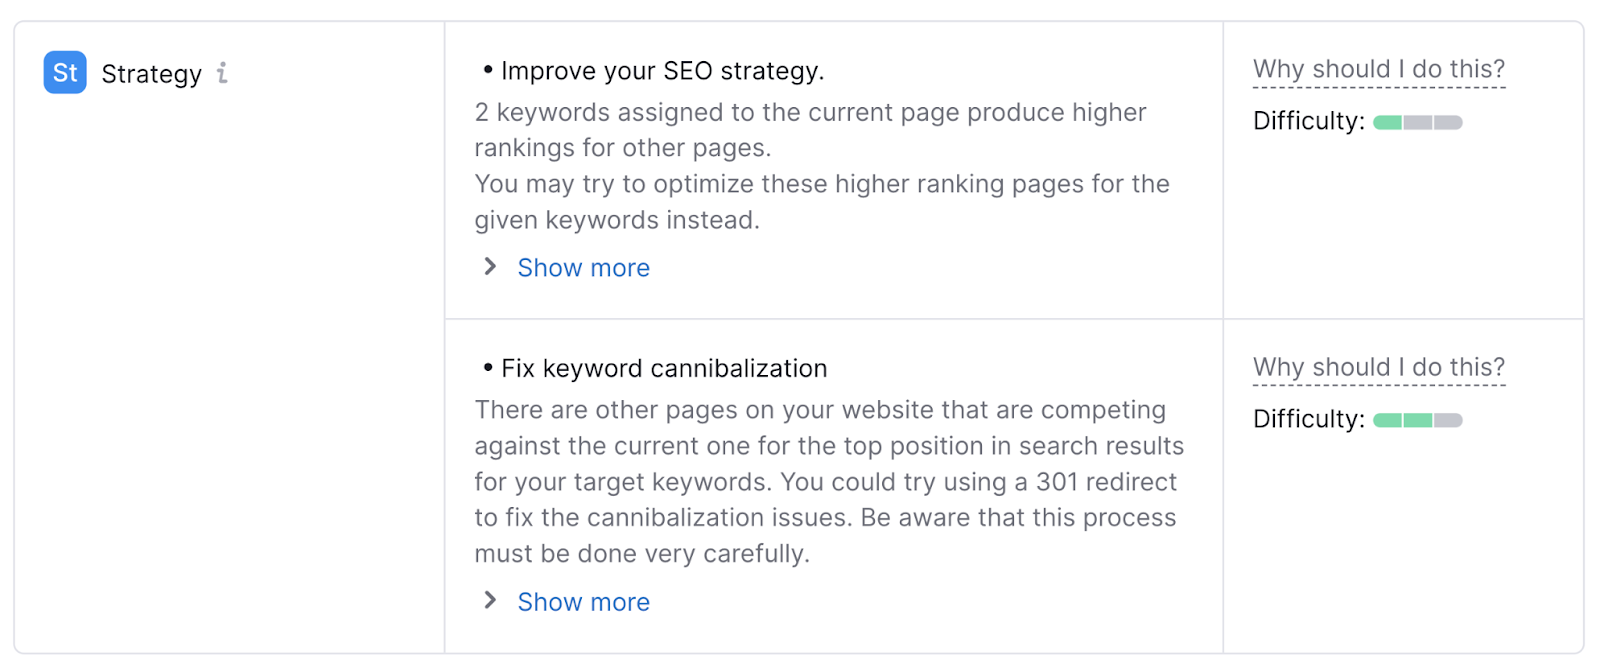Click the bullet icon before Fix keyword cannibalization
The height and width of the screenshot is (671, 1600).
[487, 366]
